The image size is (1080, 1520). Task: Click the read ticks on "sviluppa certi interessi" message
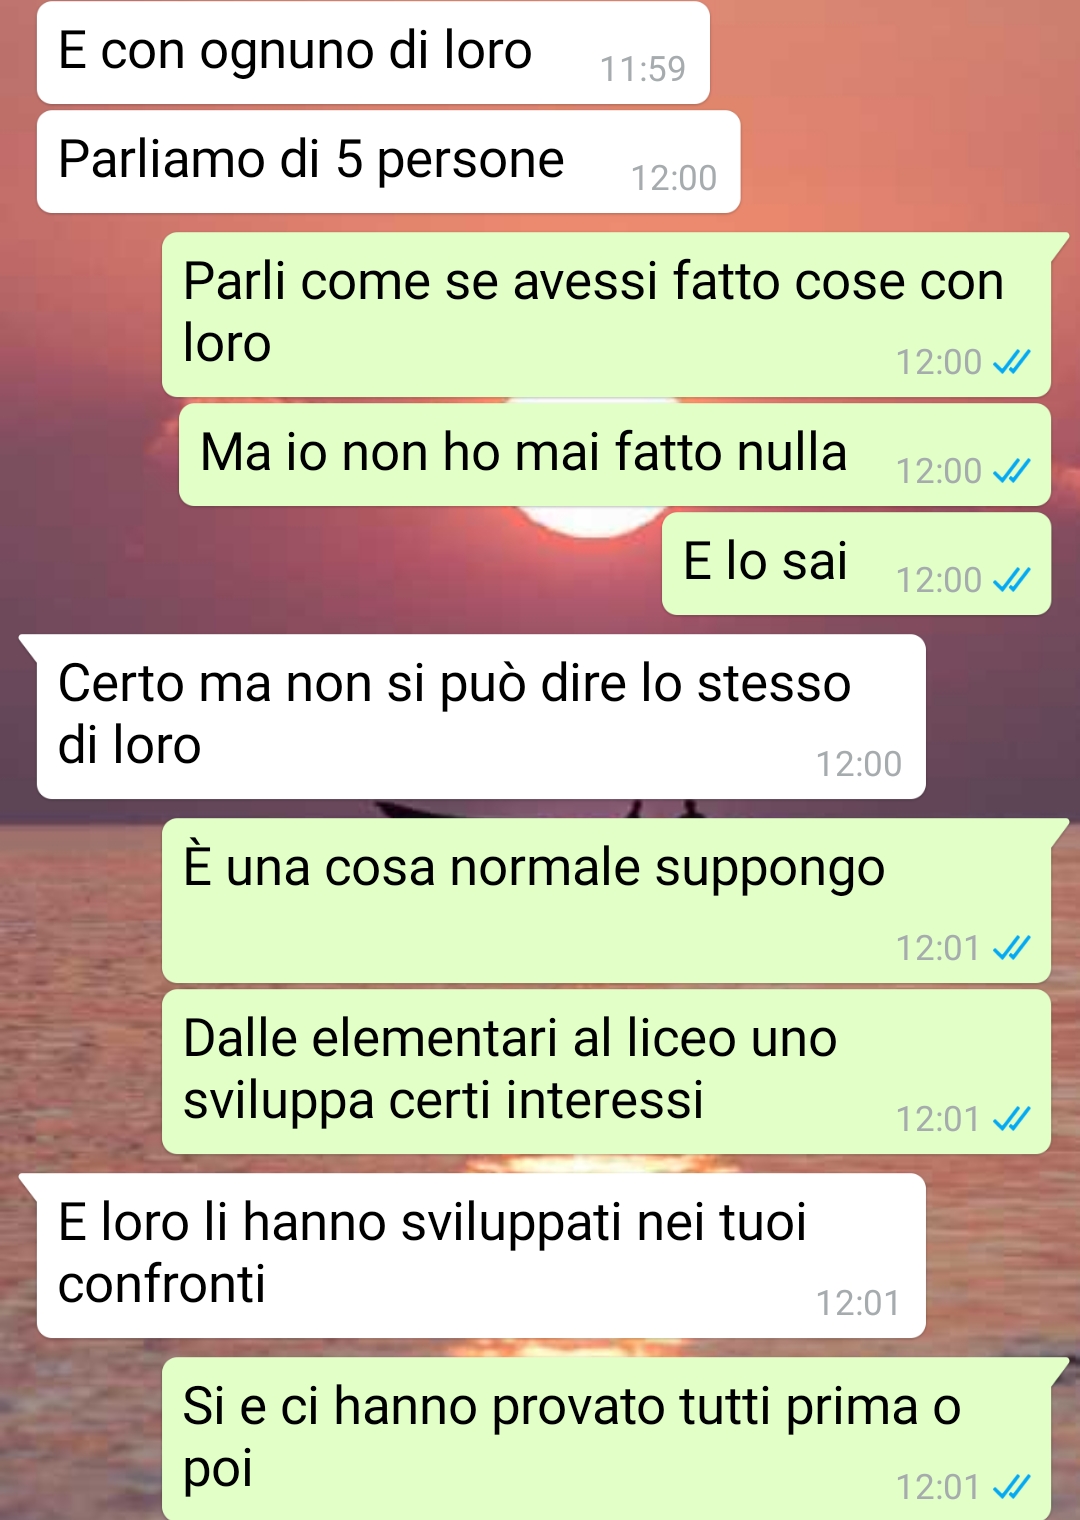click(1011, 1119)
